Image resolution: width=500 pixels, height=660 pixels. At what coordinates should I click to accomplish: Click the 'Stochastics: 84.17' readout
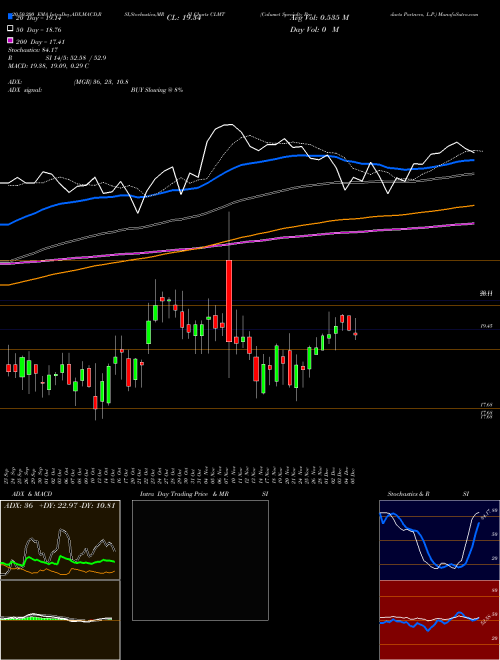[33, 50]
